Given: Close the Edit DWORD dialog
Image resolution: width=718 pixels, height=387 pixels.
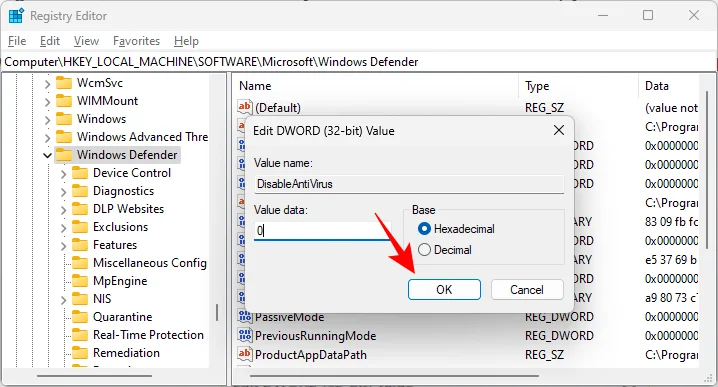Looking at the screenshot, I should point(559,131).
